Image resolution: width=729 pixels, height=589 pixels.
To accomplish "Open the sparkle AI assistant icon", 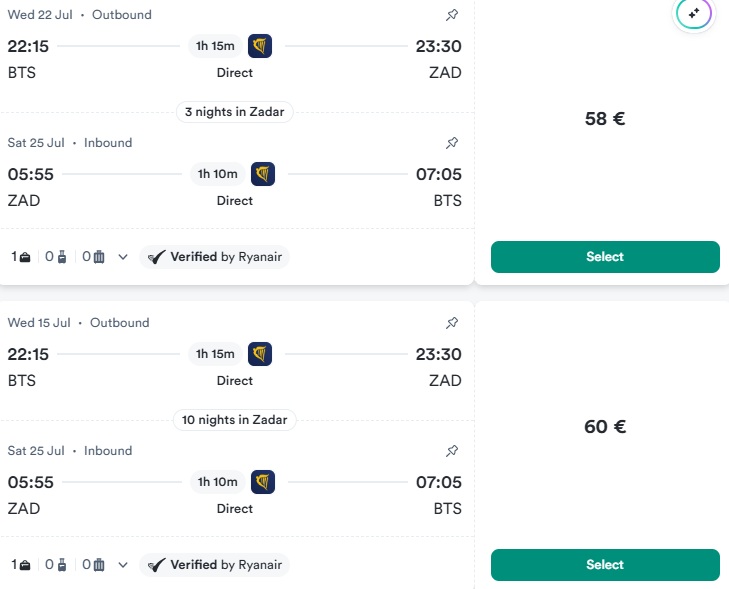I will pyautogui.click(x=693, y=14).
